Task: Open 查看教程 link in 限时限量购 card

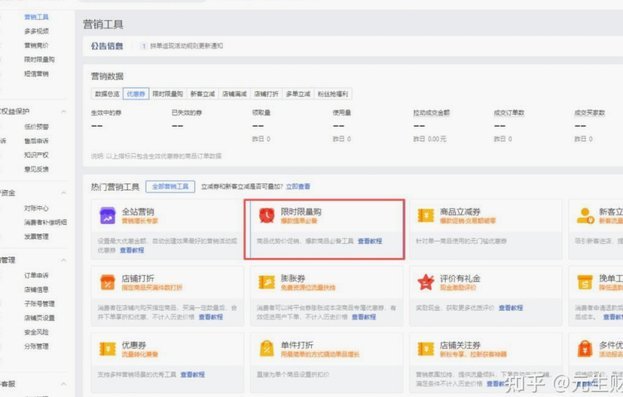Action: coord(370,241)
